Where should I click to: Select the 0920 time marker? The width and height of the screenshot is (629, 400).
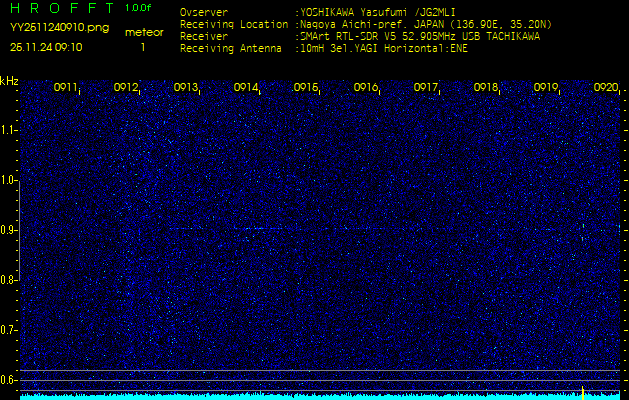[x=606, y=88]
